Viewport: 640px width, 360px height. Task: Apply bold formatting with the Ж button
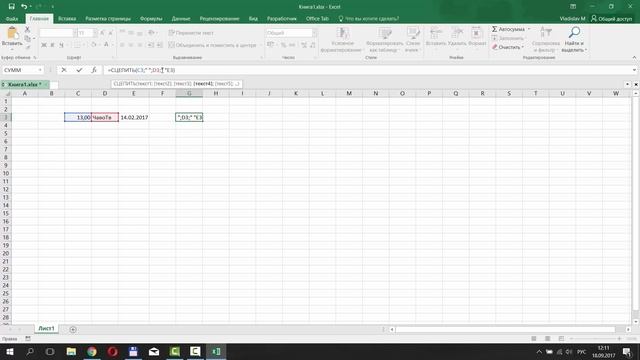44,45
